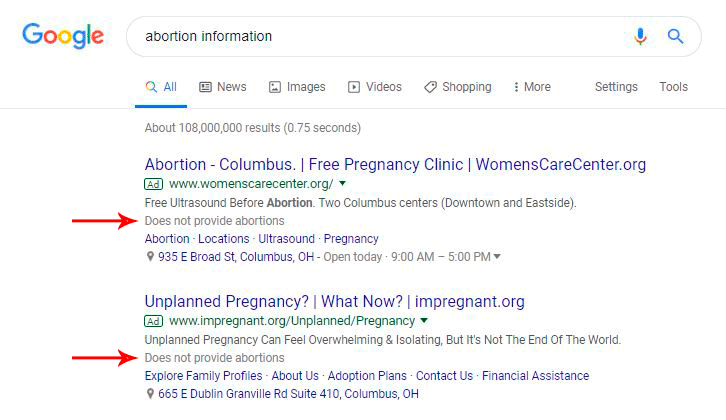Switch to the News tab

point(222,87)
